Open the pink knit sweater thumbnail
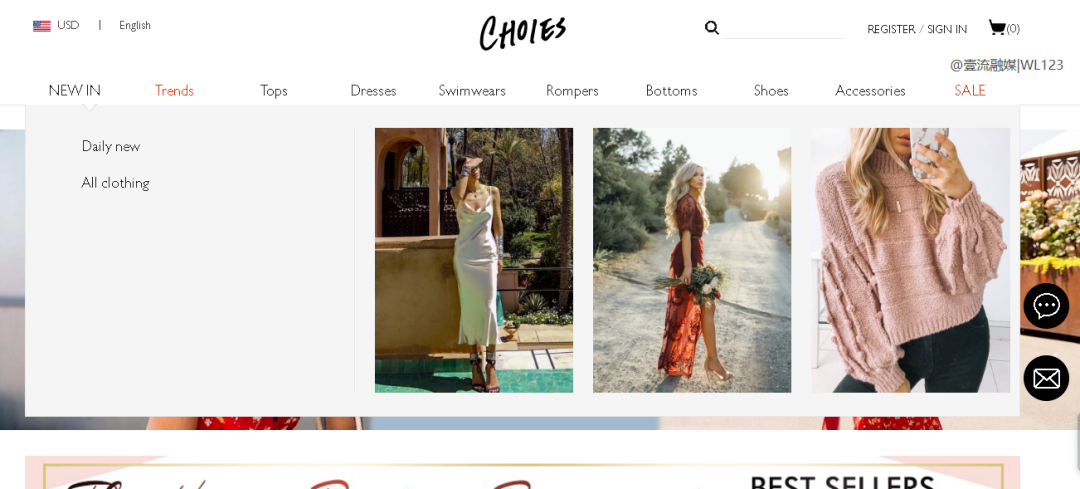Viewport: 1080px width, 489px height. (x=911, y=260)
